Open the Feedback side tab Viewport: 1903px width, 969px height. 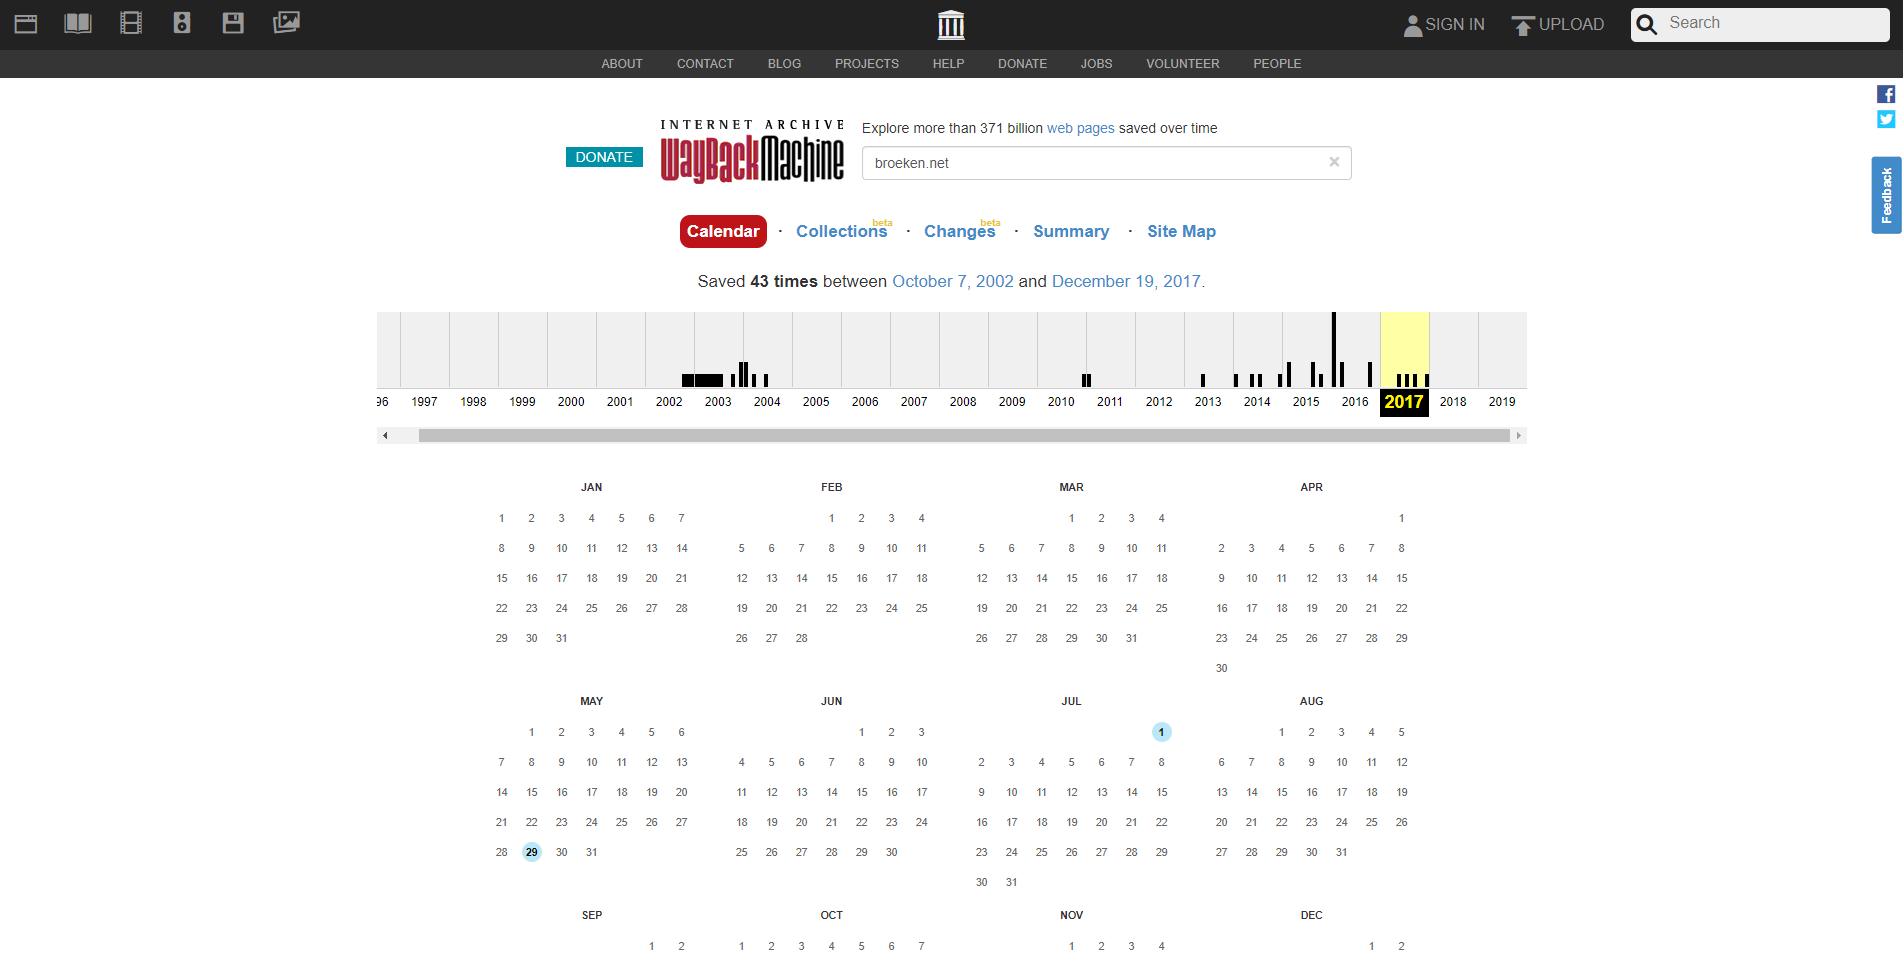pyautogui.click(x=1887, y=195)
